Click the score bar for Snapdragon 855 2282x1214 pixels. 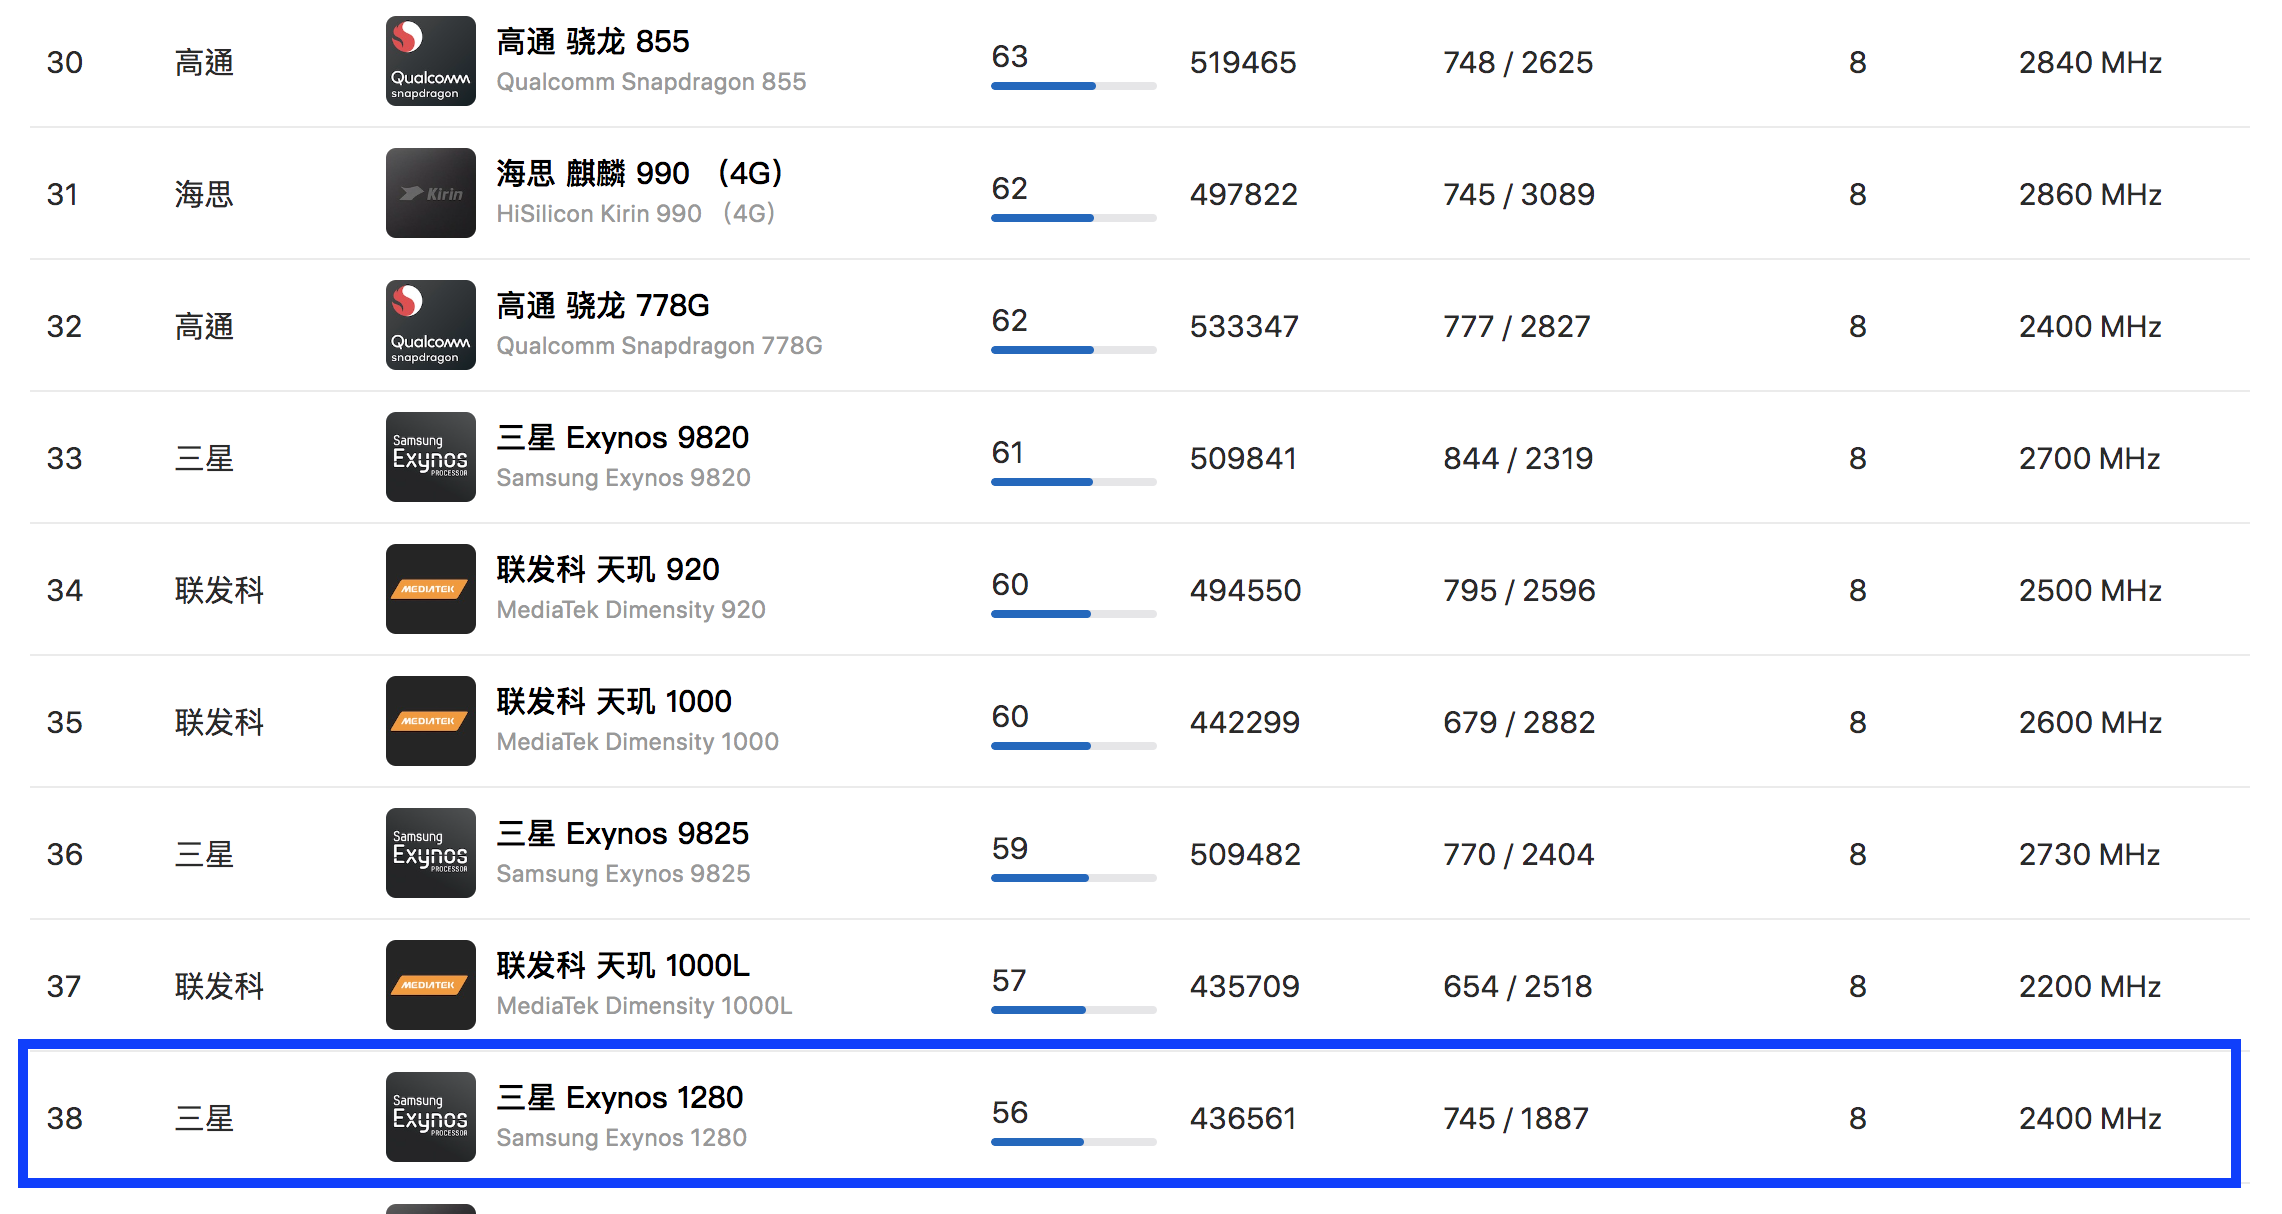[1073, 86]
